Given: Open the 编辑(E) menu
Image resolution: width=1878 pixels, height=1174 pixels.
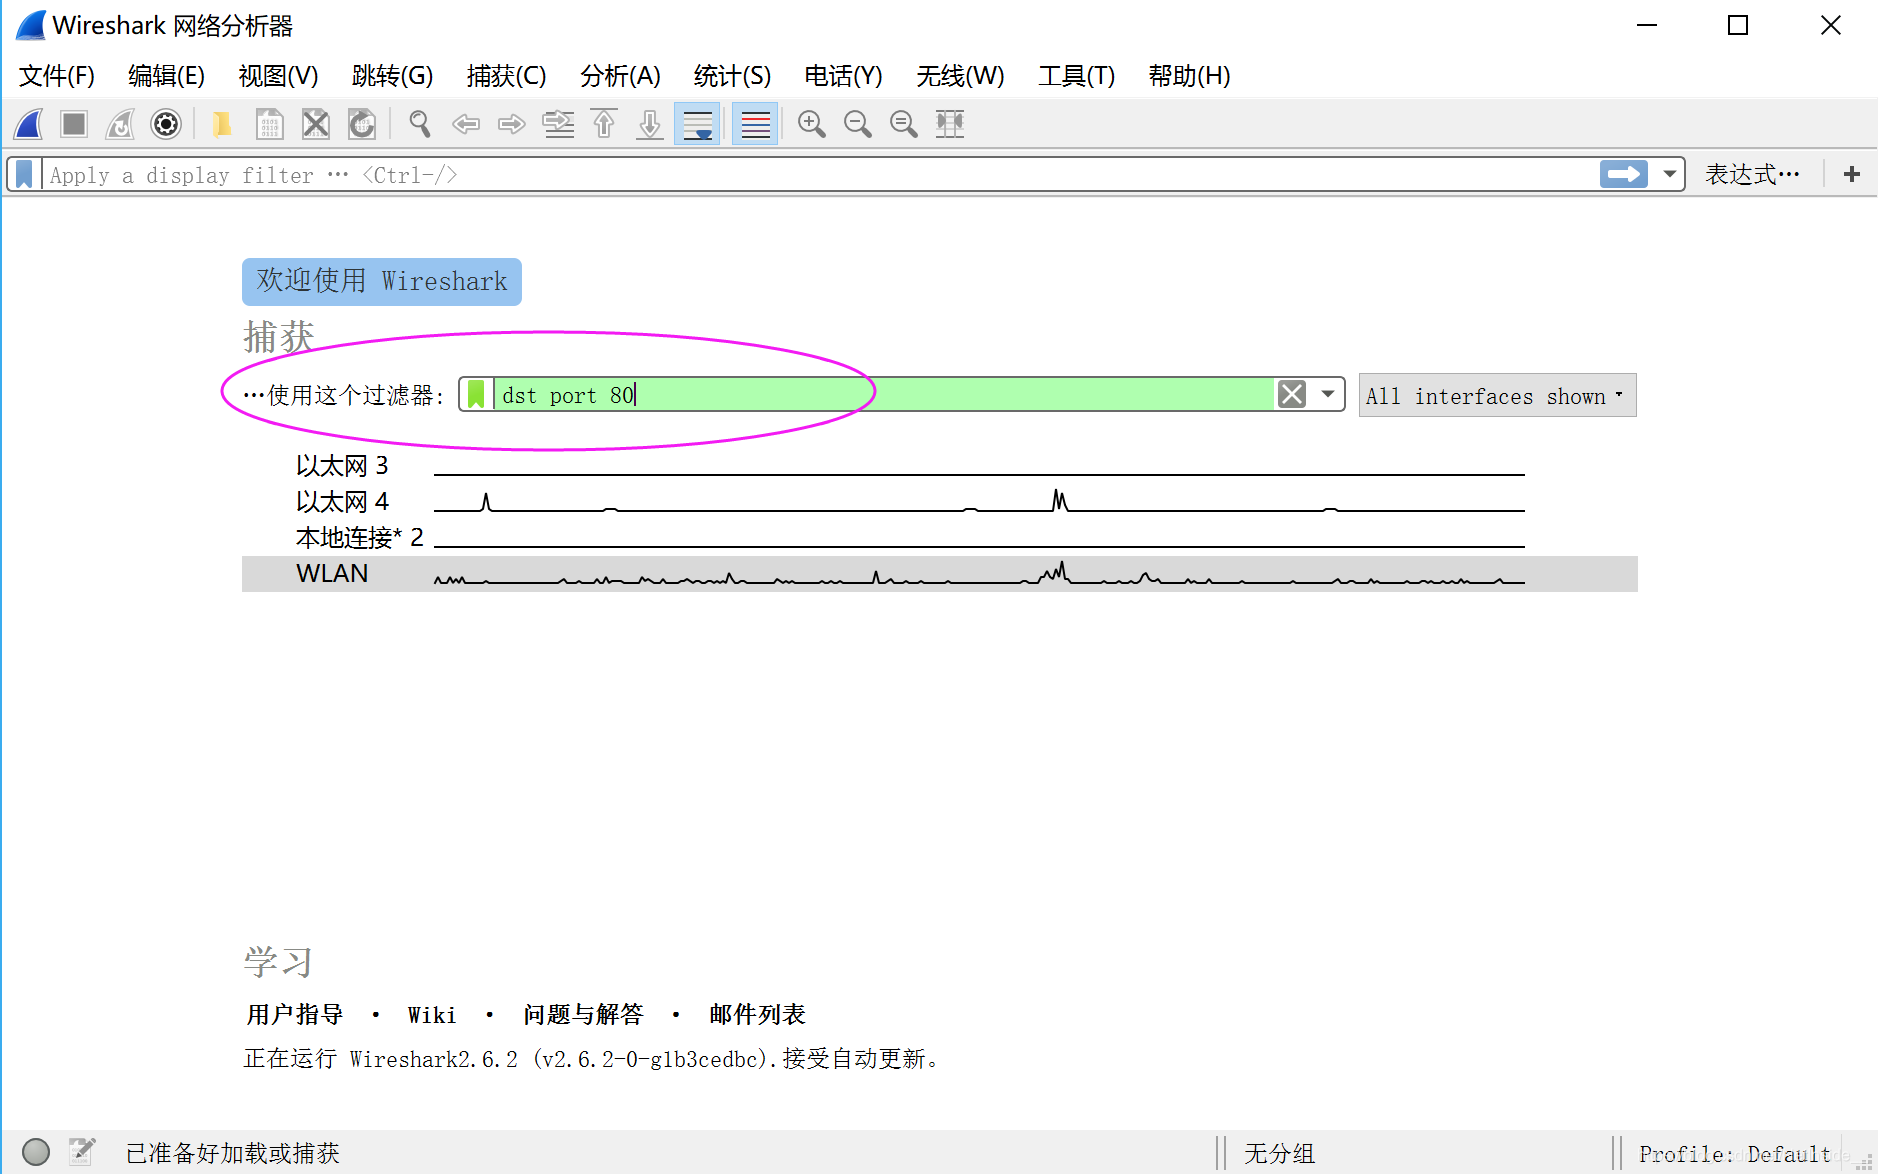Looking at the screenshot, I should 167,76.
